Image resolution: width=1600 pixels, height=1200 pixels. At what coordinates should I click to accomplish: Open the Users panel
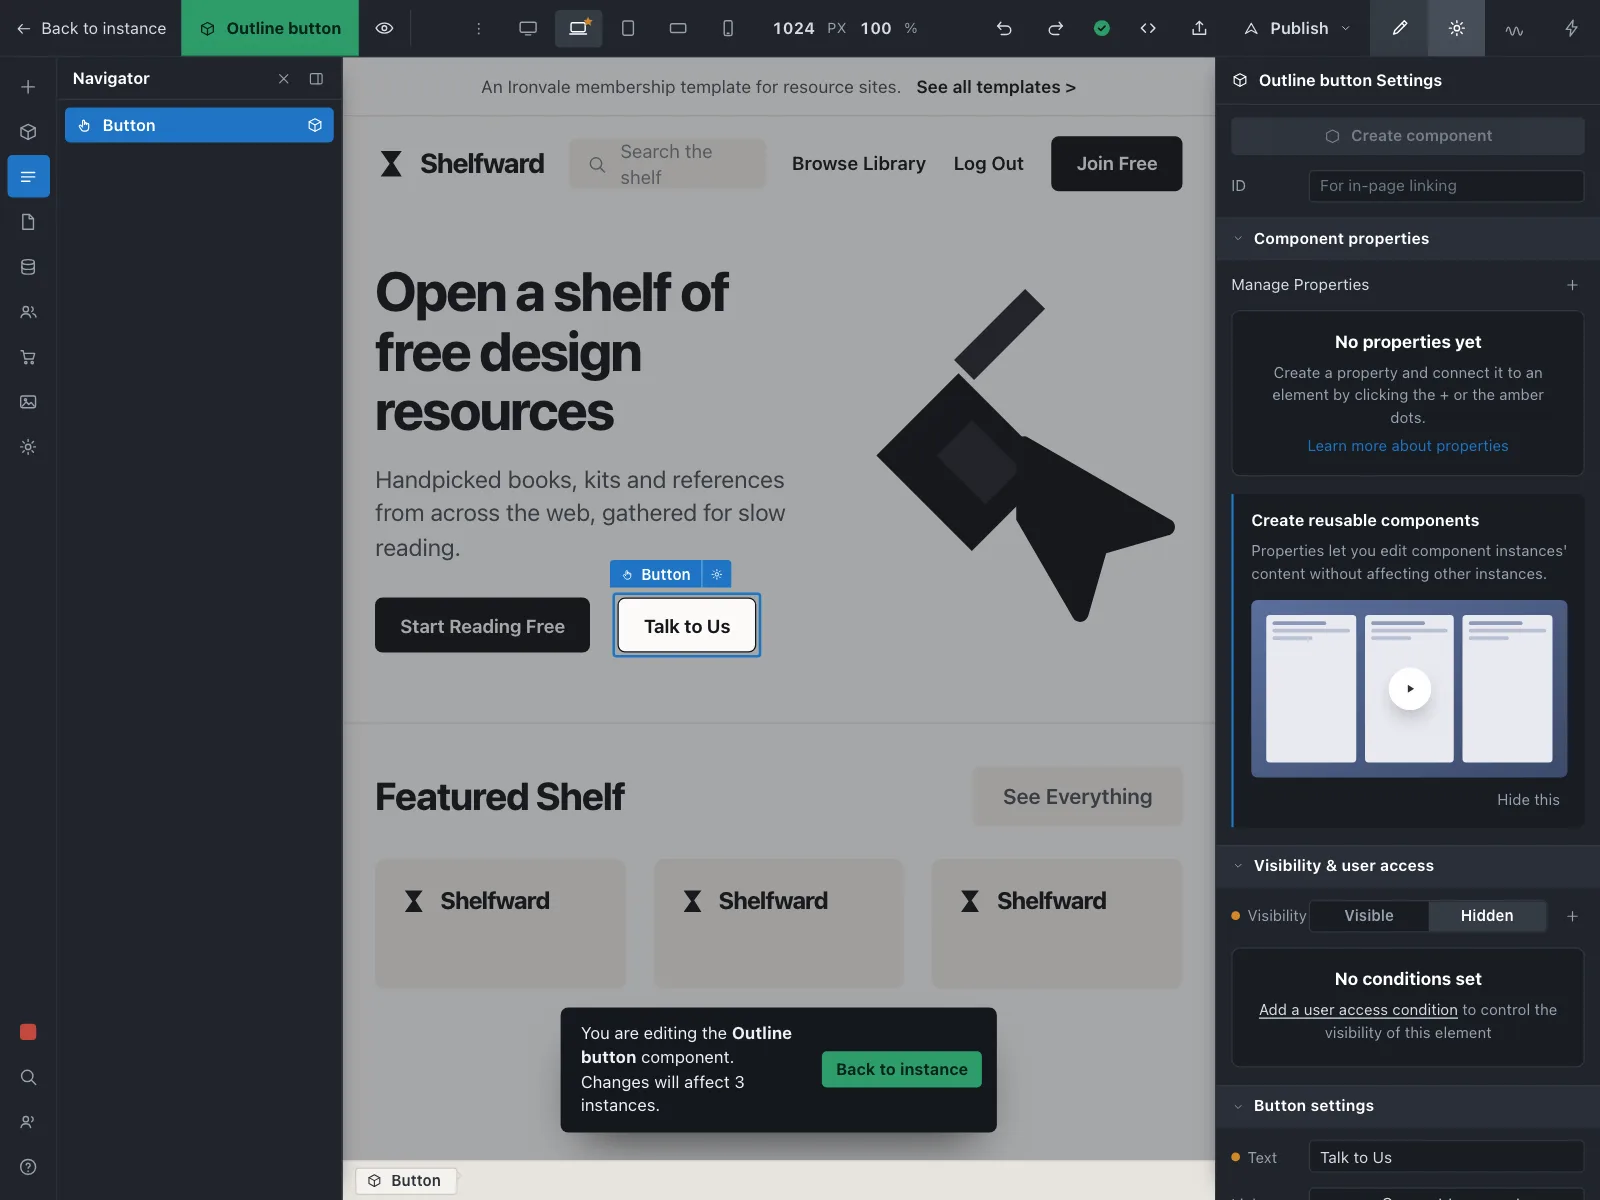point(28,312)
